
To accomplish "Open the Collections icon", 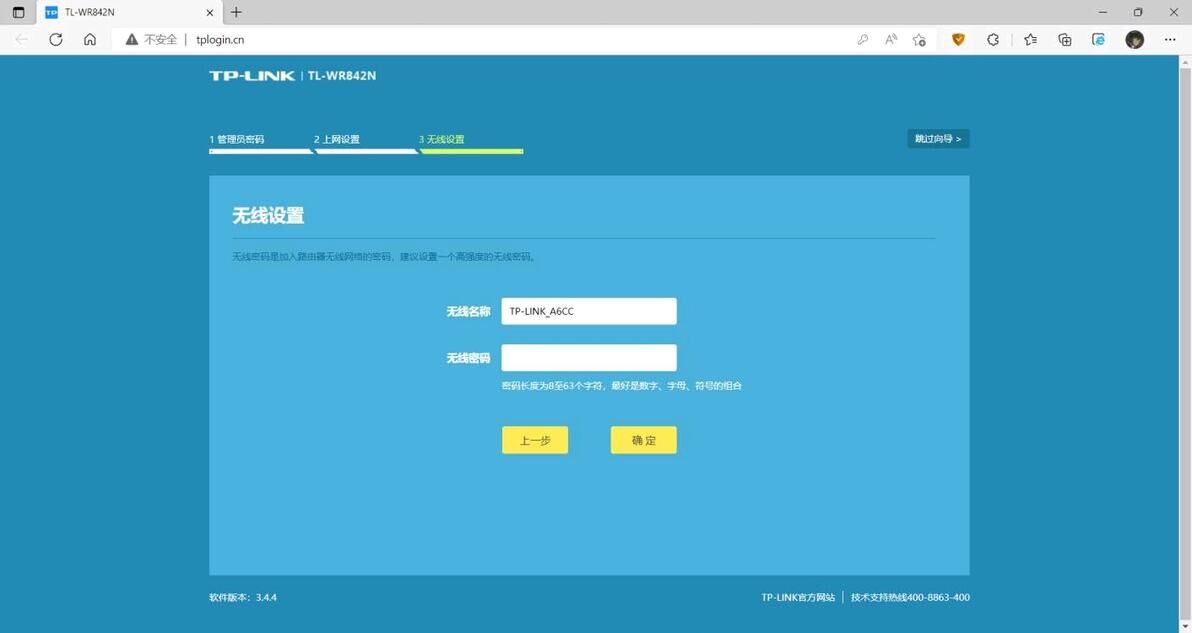I will click(1065, 39).
